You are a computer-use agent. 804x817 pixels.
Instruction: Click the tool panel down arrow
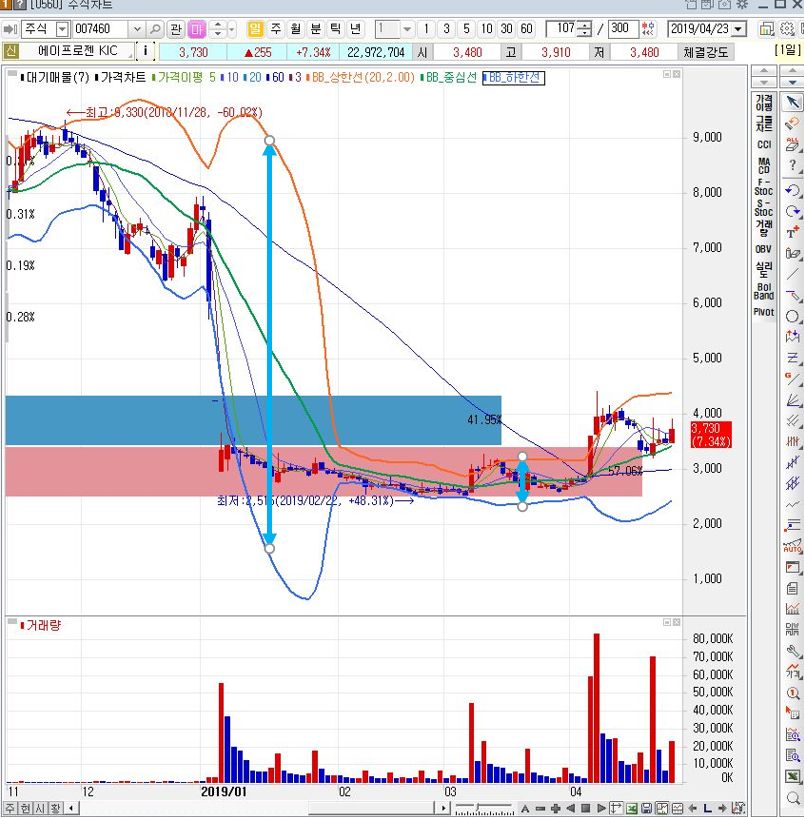click(792, 82)
